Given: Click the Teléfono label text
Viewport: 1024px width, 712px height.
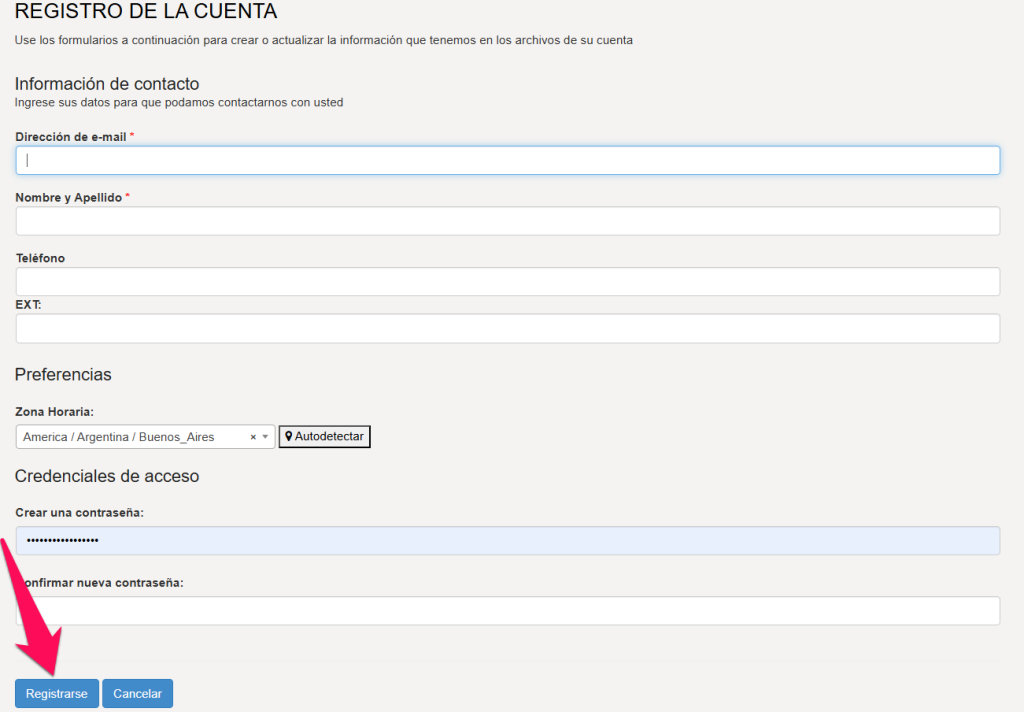Looking at the screenshot, I should [x=40, y=258].
